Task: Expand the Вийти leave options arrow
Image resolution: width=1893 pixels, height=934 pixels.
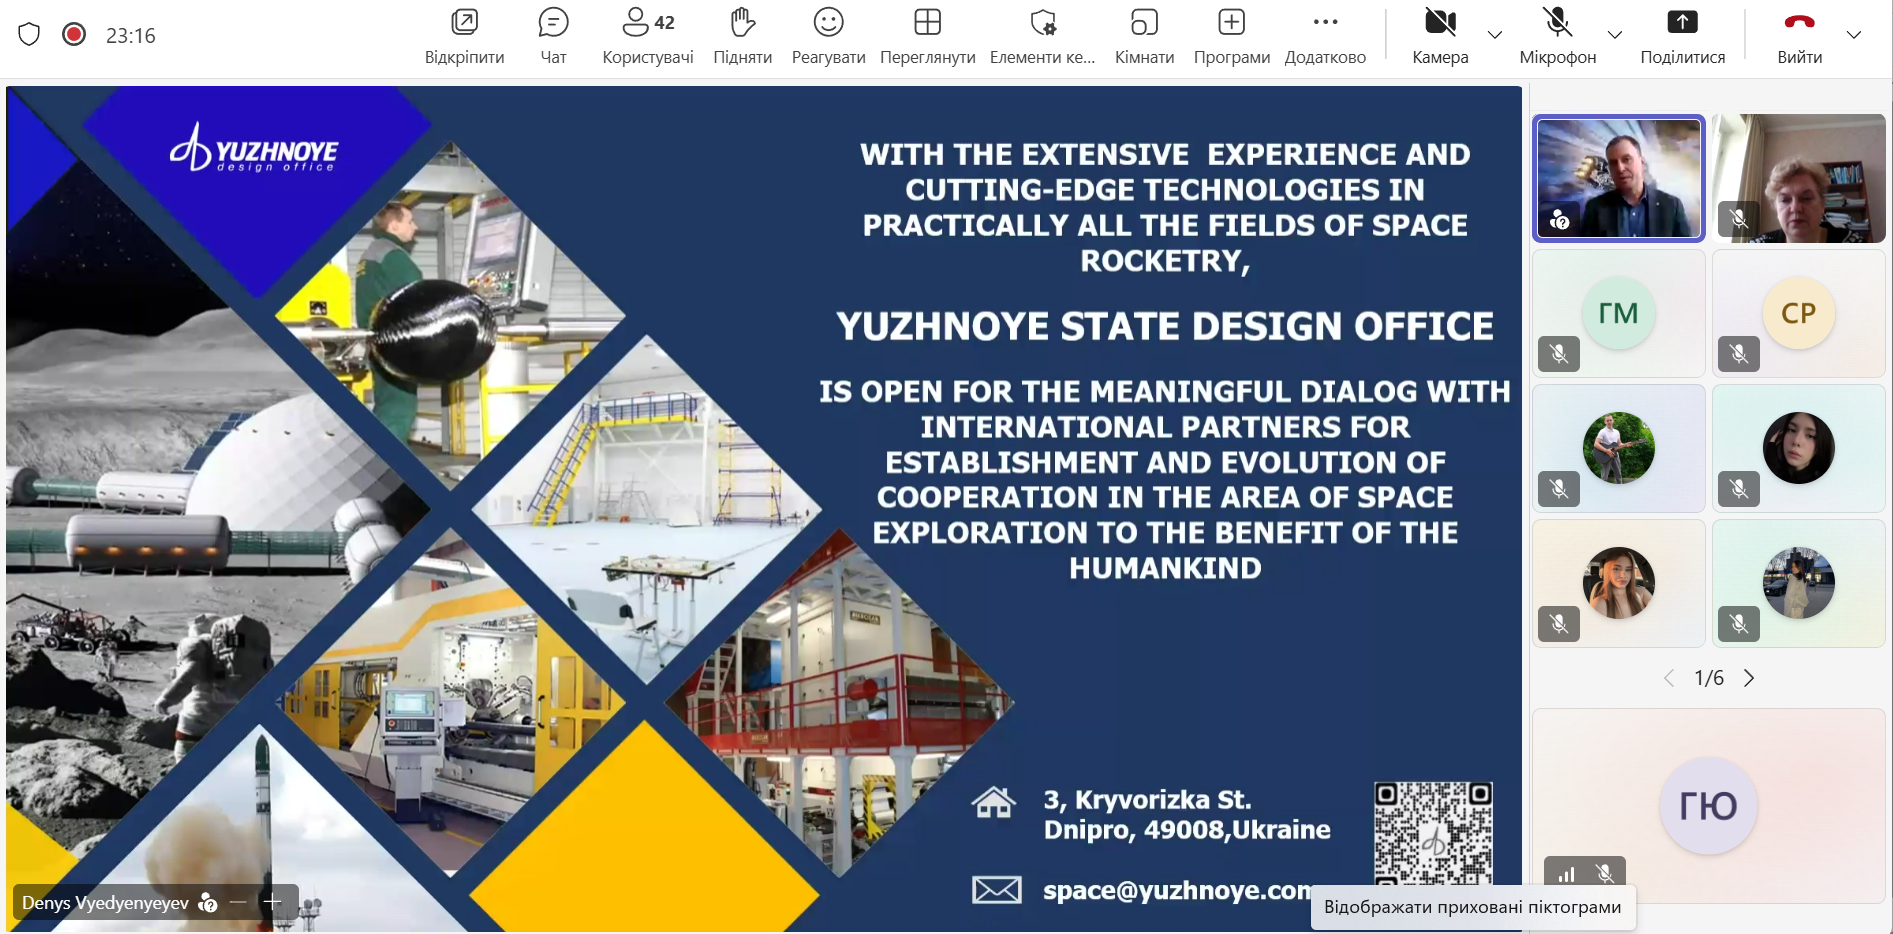Action: [1854, 35]
